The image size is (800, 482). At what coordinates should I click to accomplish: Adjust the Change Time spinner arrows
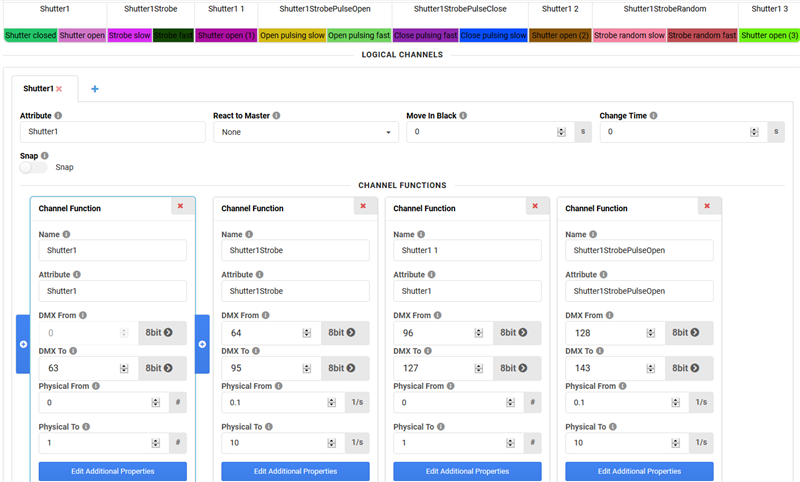click(755, 132)
